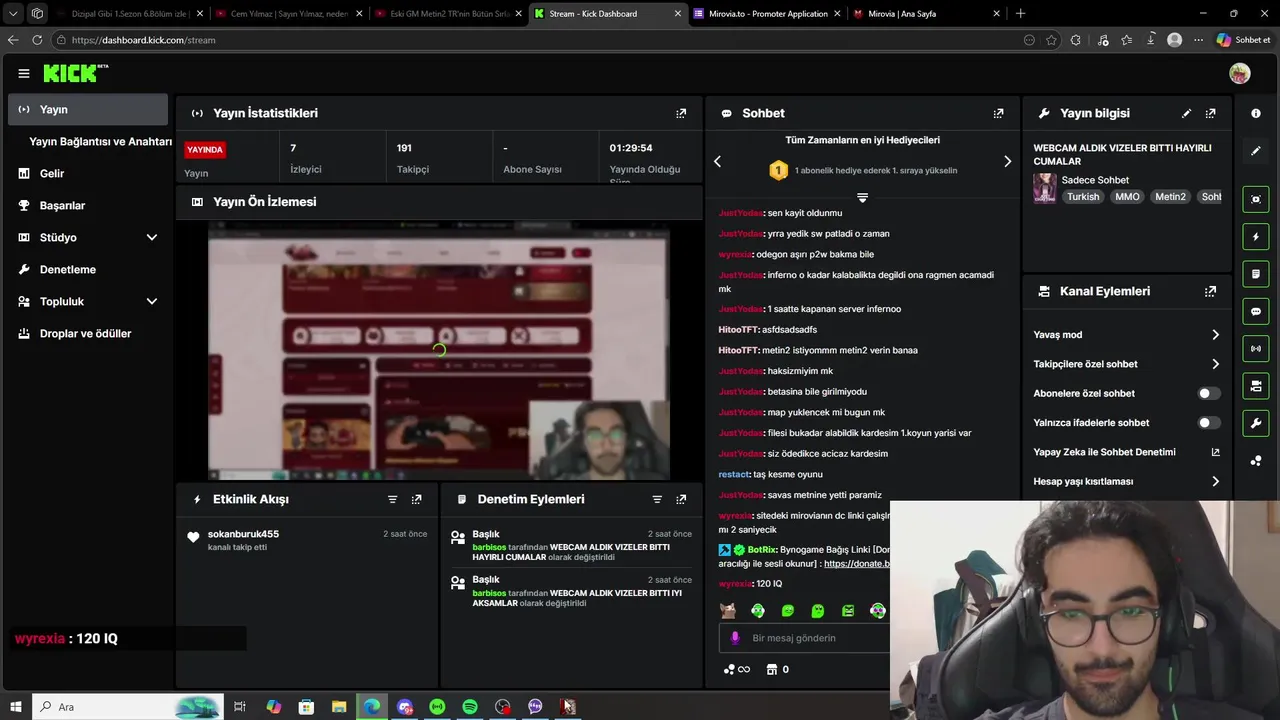
Task: Pop out the Kanal Eylemleri panel
Action: click(1210, 291)
